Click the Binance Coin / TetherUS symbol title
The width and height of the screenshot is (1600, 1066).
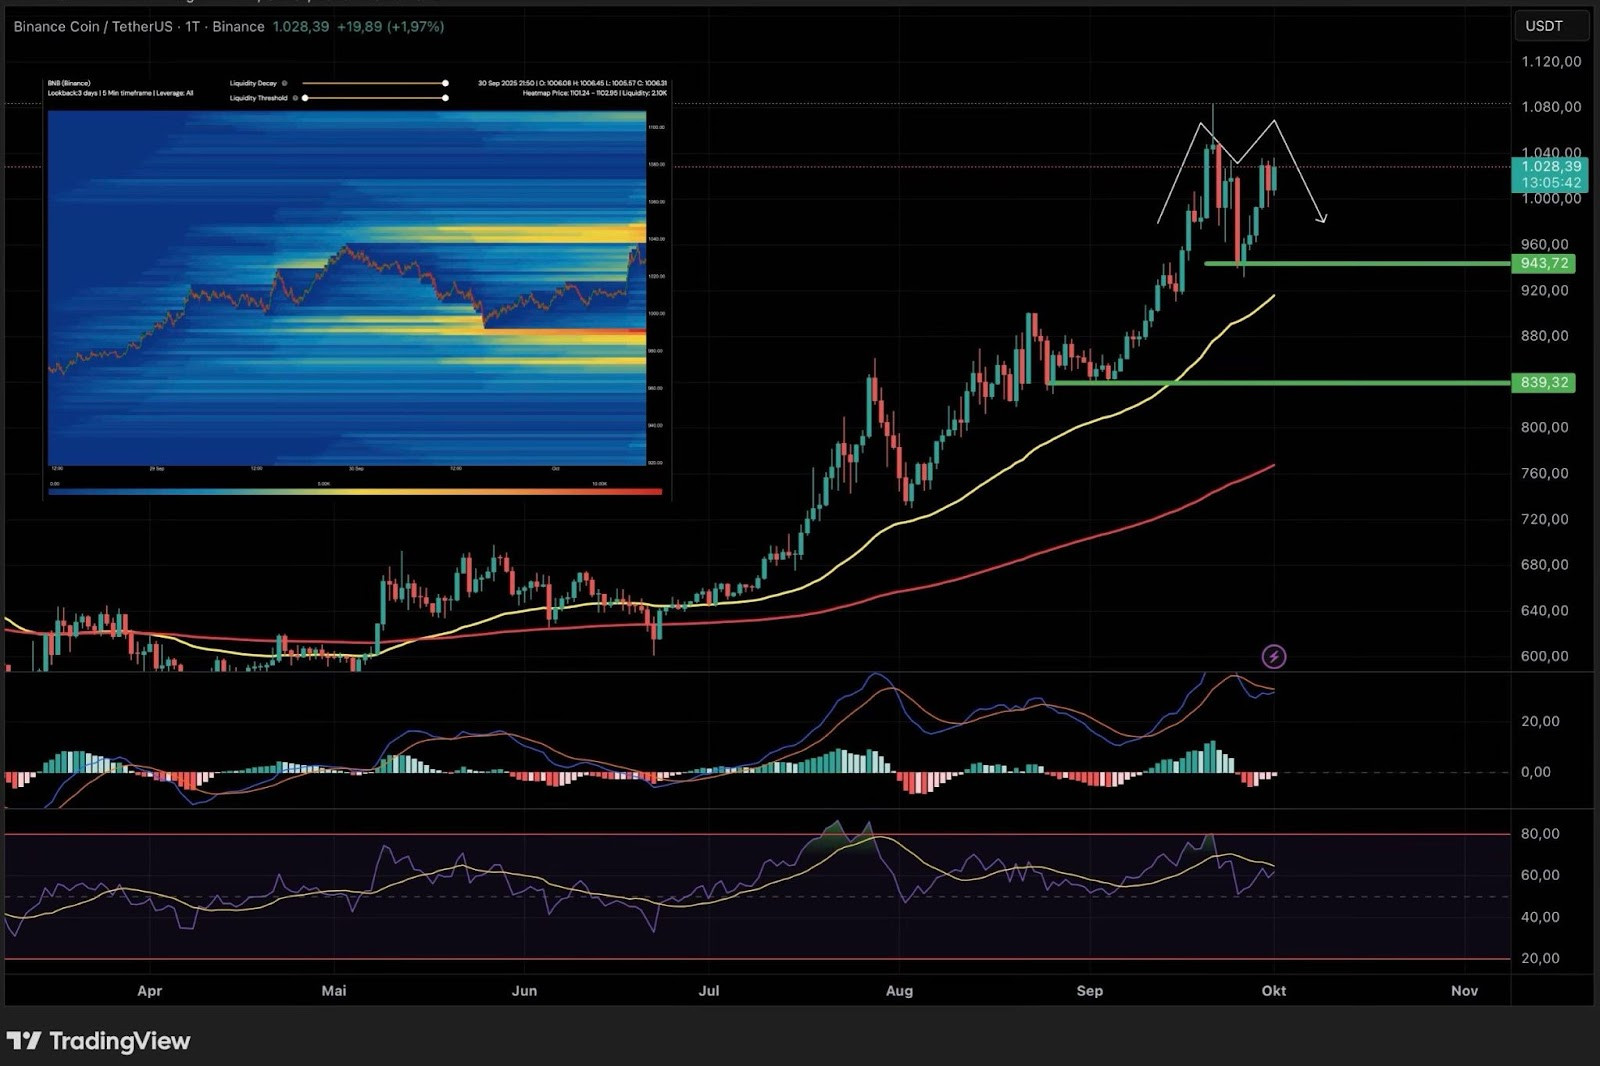pos(92,27)
